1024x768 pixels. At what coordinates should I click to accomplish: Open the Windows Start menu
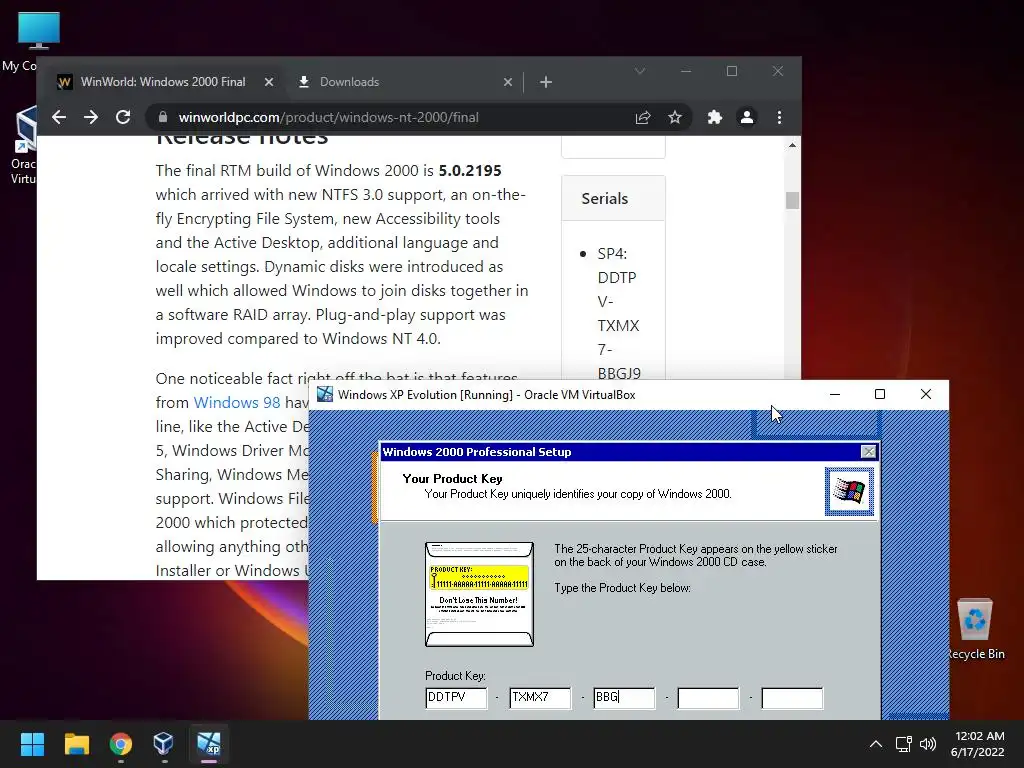(x=32, y=744)
